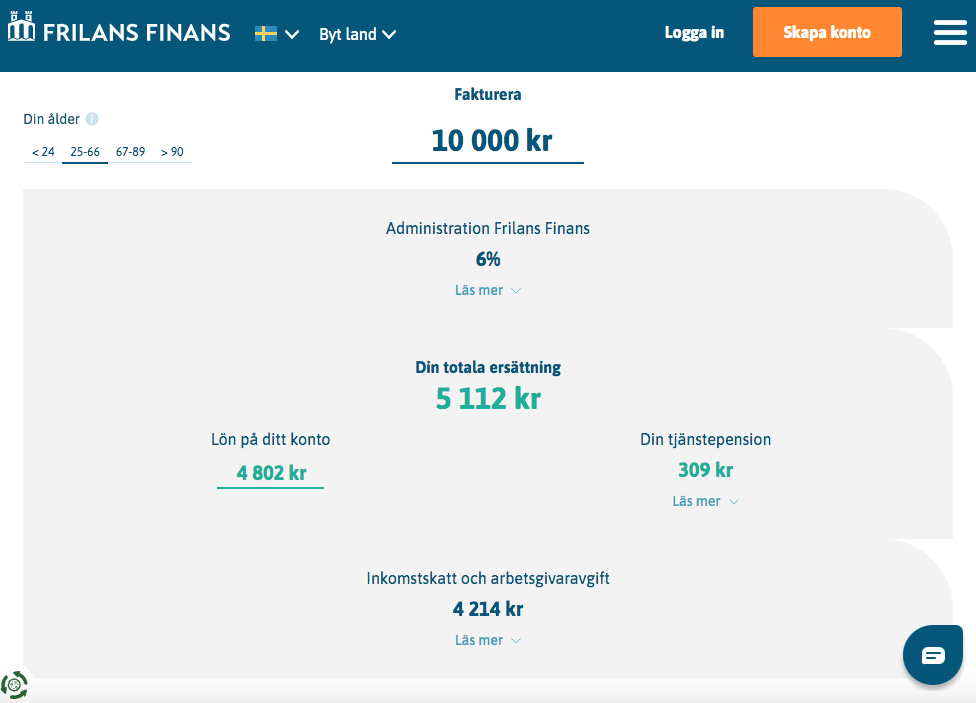Image resolution: width=976 pixels, height=703 pixels.
Task: Click the info icon beside Din ålder
Action: click(x=92, y=119)
